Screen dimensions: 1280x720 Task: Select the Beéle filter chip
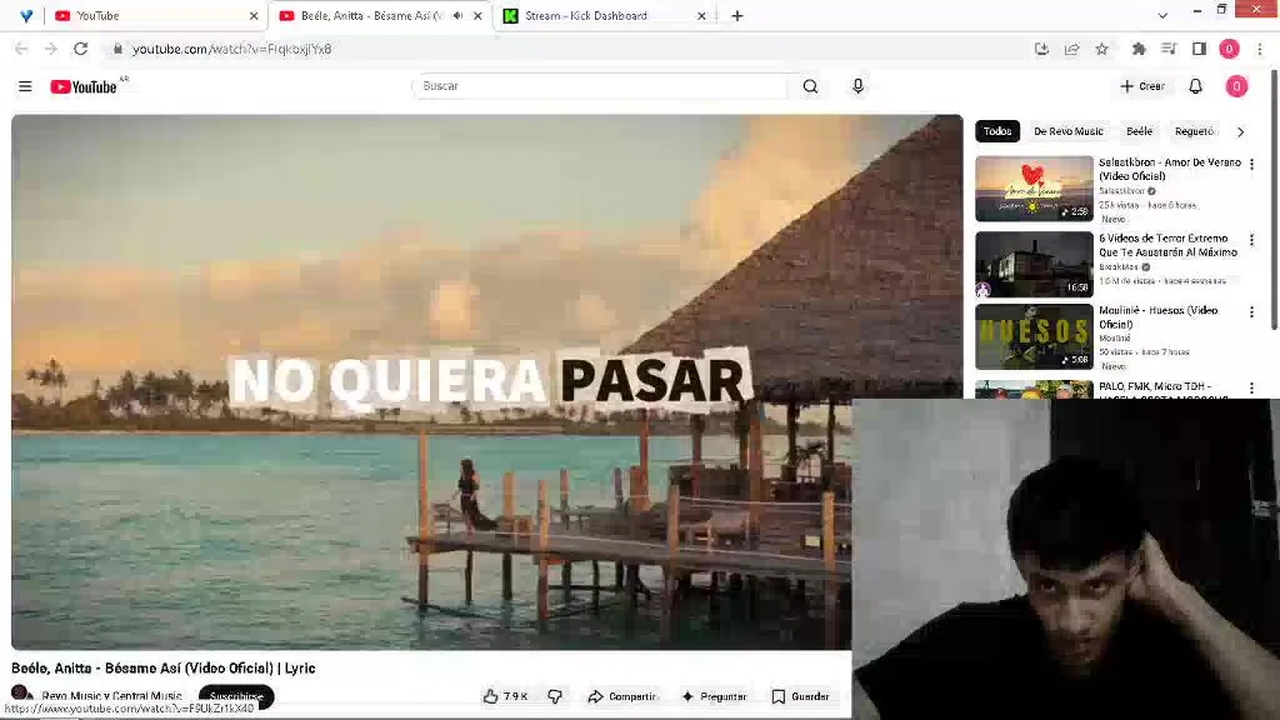[x=1139, y=131]
